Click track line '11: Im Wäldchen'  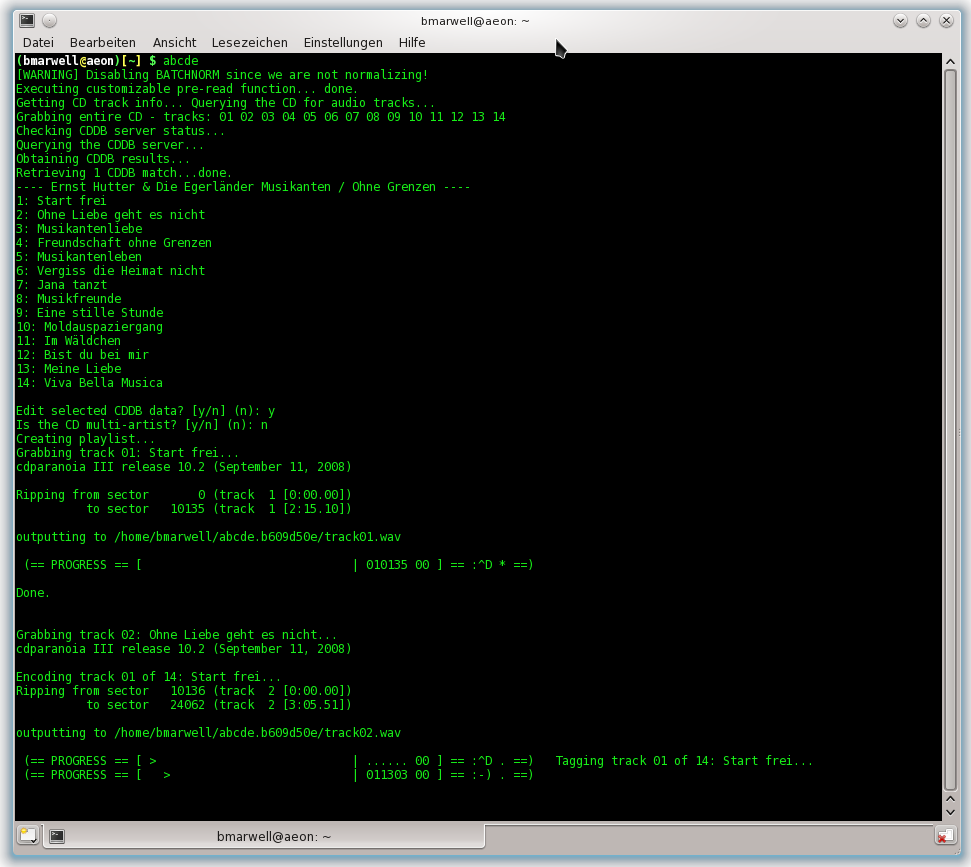tap(69, 341)
